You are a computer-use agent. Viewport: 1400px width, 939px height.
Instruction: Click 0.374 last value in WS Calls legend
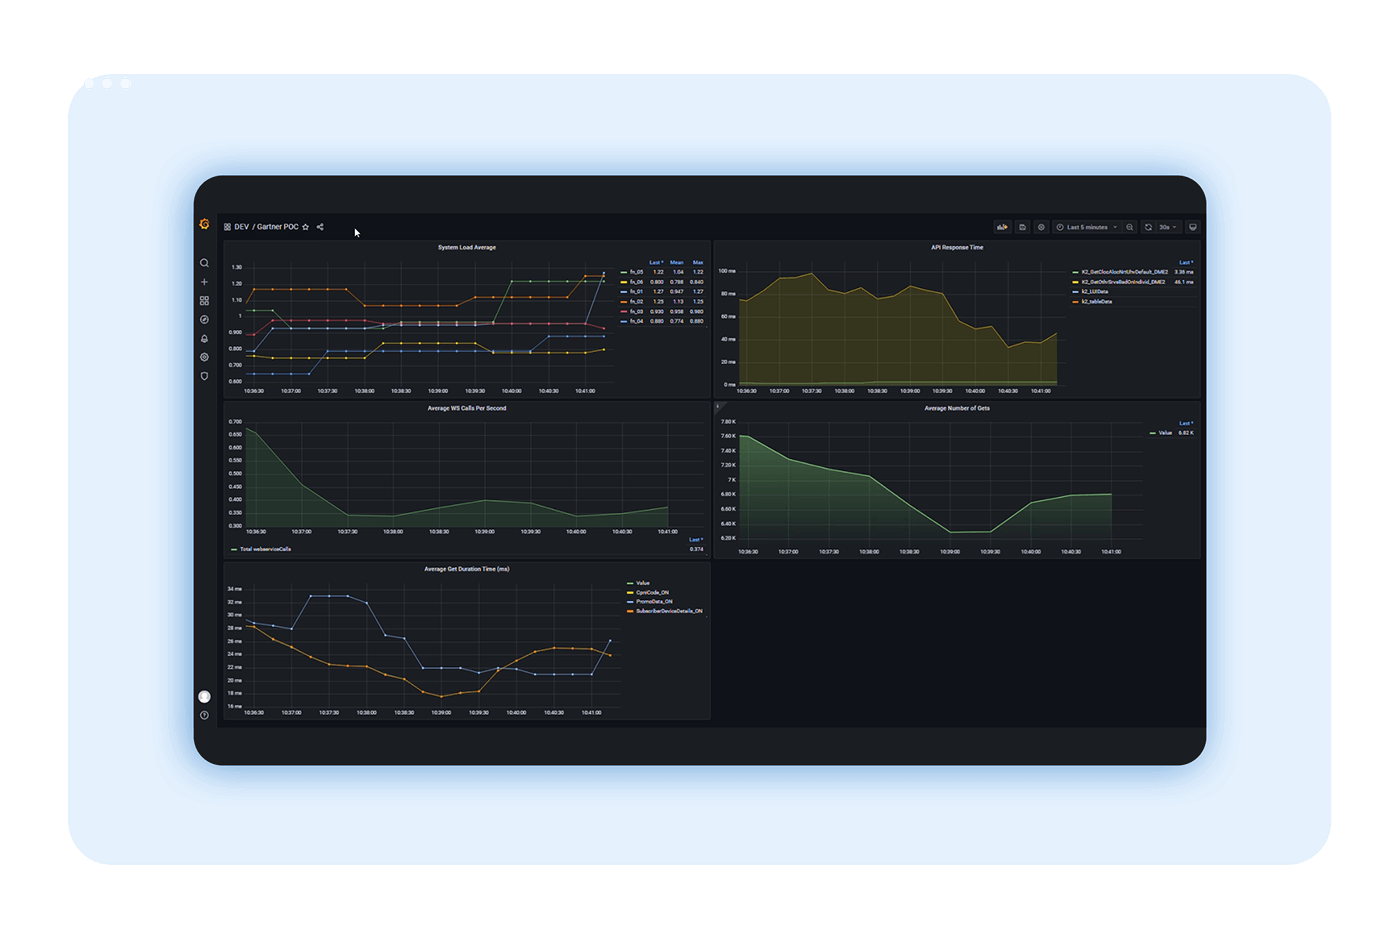tap(697, 549)
